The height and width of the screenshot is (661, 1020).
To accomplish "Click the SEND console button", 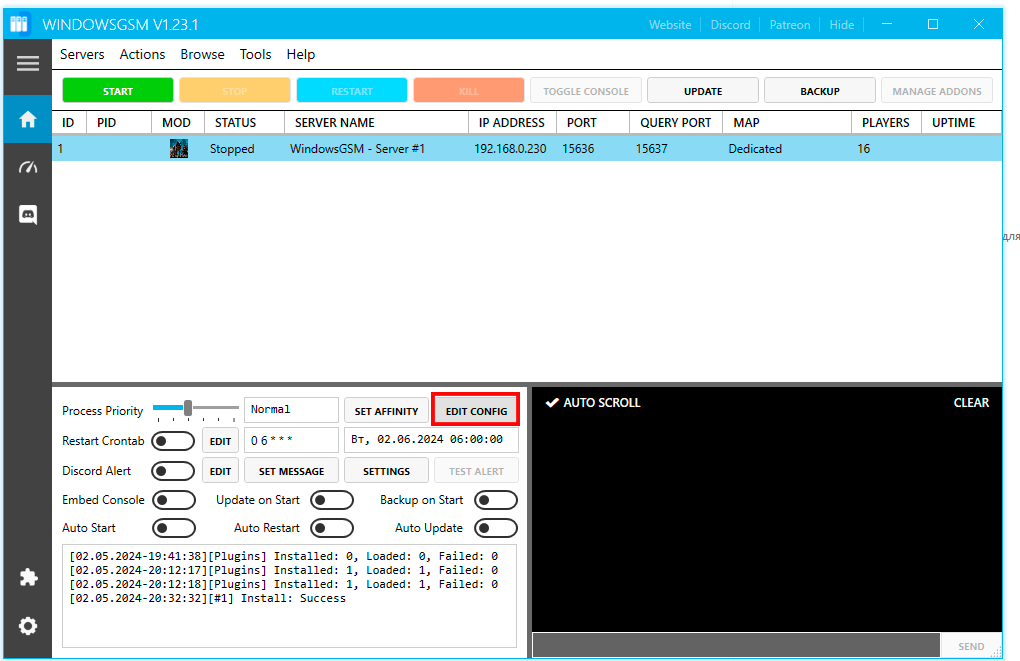I will pyautogui.click(x=971, y=646).
